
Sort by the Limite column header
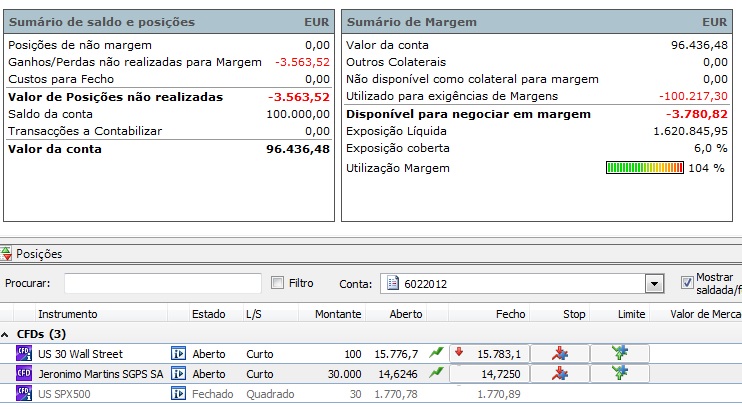[x=631, y=314]
